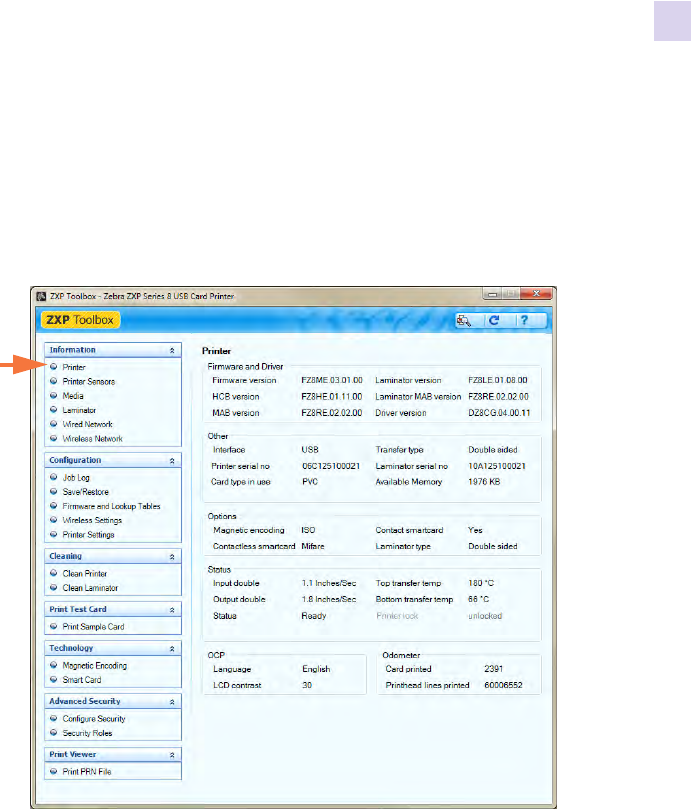Collapse the Advanced Security section chevron

click(x=172, y=702)
